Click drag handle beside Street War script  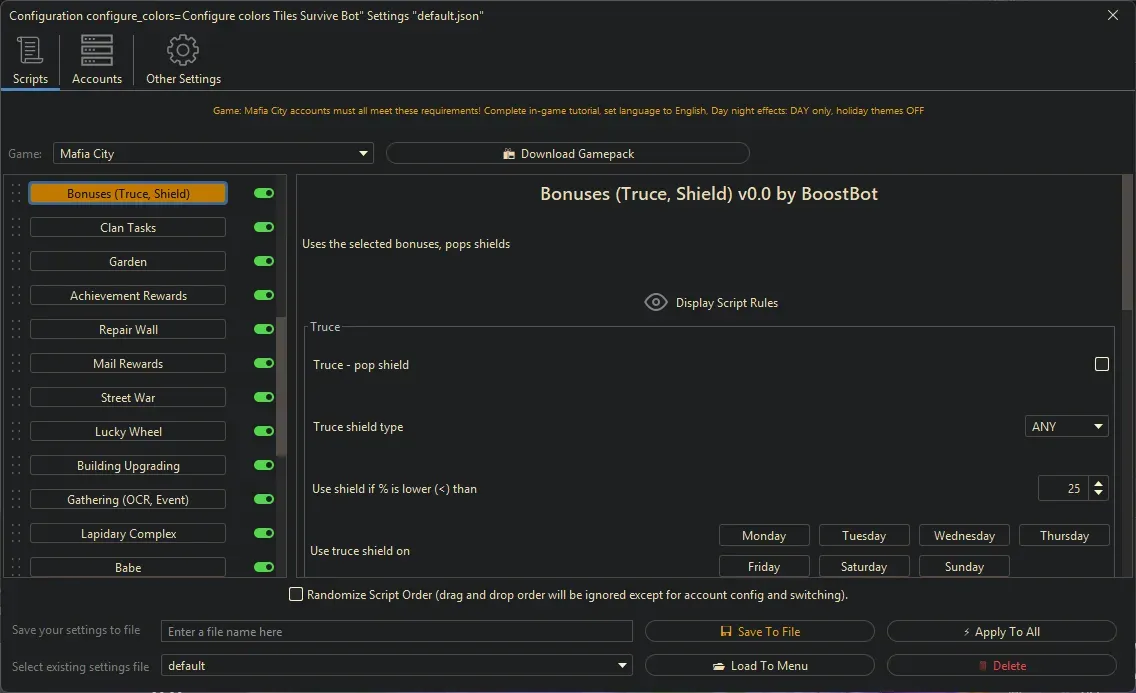pos(16,398)
